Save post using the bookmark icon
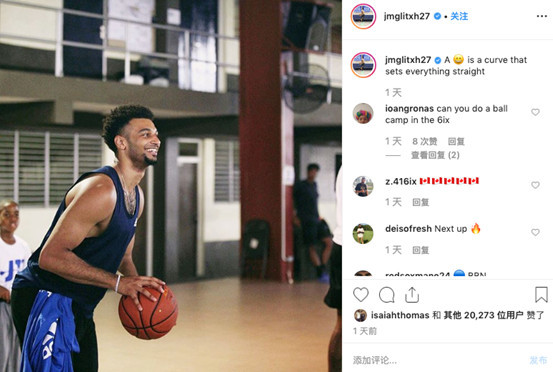The width and height of the screenshot is (553, 372). click(x=541, y=294)
